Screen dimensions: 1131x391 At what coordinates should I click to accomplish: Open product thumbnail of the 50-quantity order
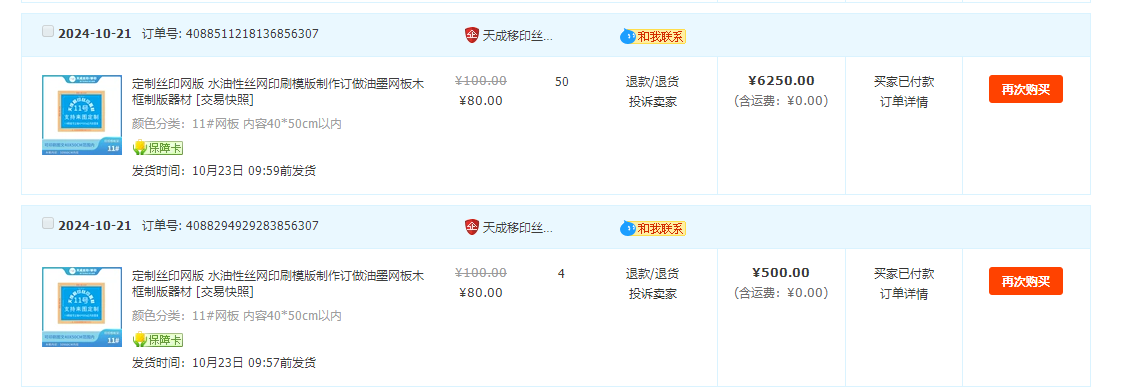coord(82,115)
